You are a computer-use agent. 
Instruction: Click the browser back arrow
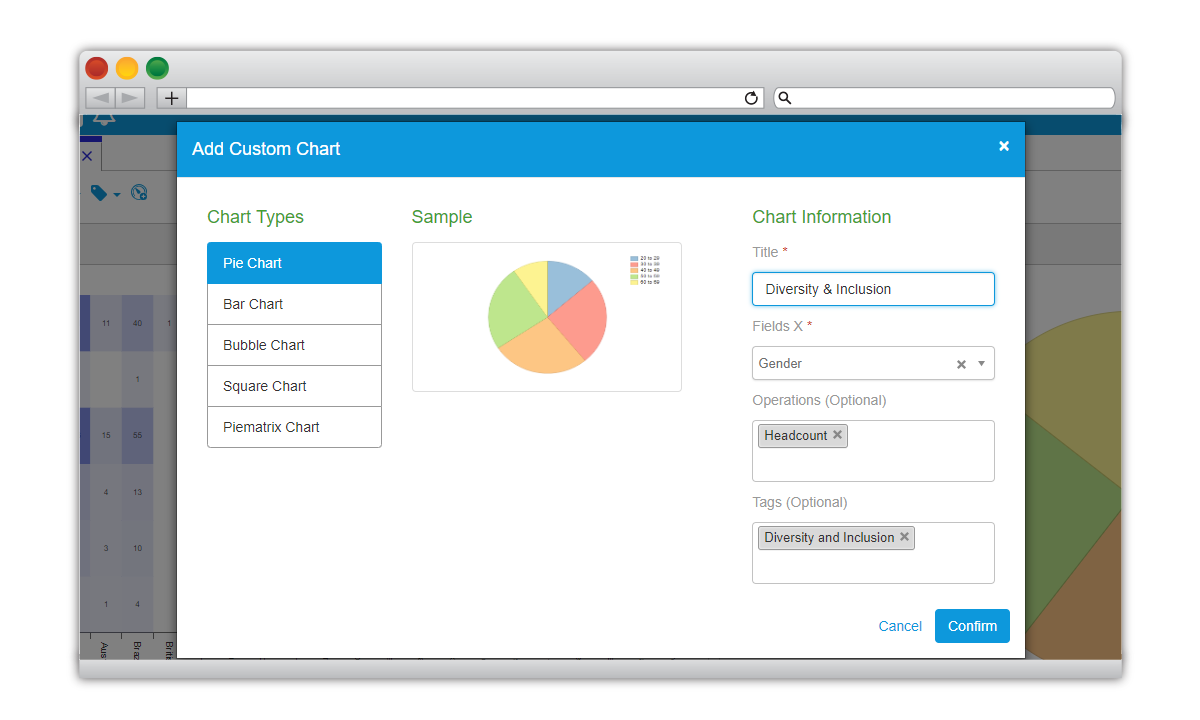click(100, 98)
